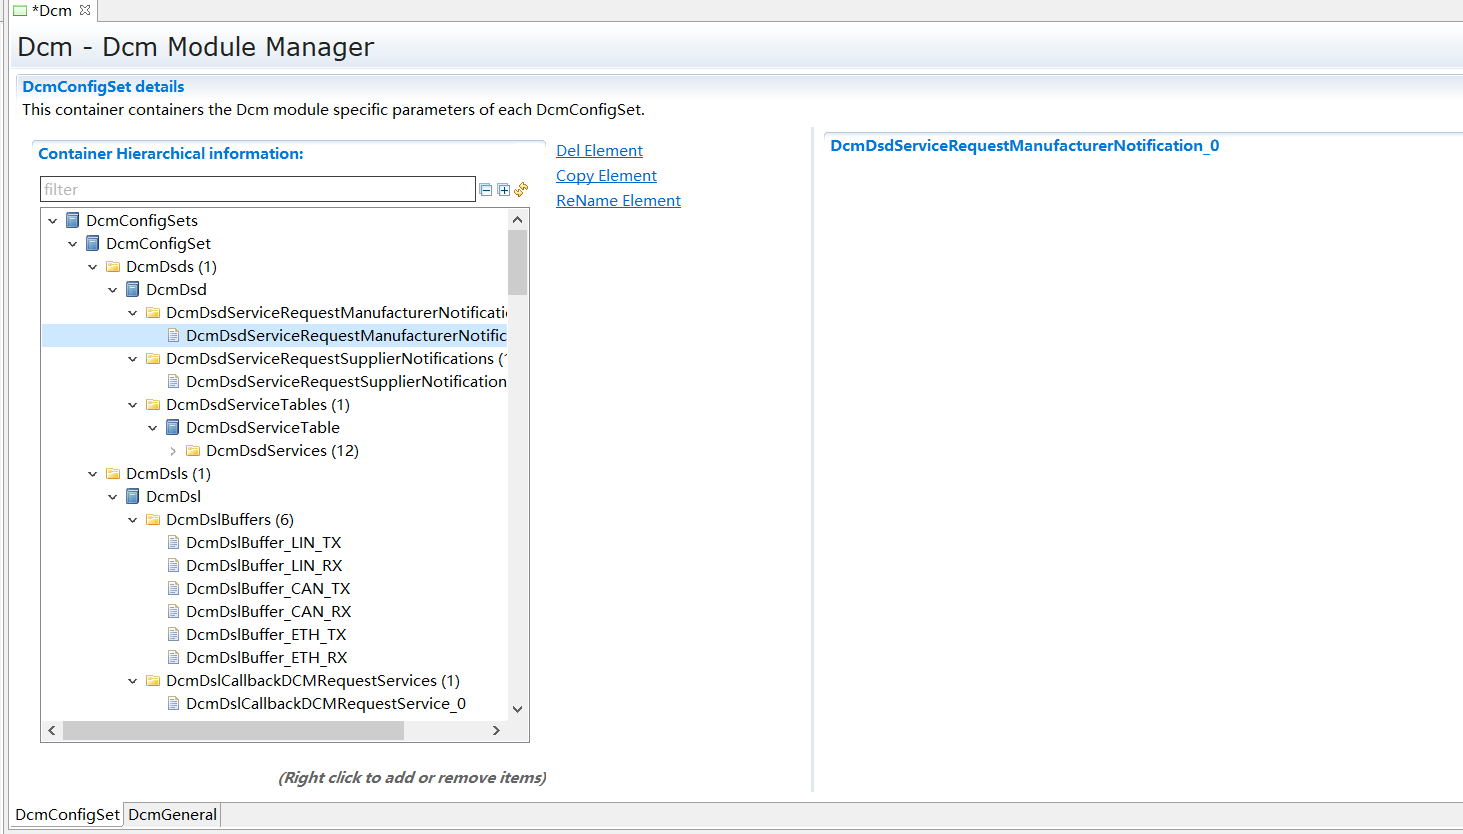Select DcmDslBuffer_ETH_RX in the tree
This screenshot has width=1463, height=834.
[x=266, y=658]
